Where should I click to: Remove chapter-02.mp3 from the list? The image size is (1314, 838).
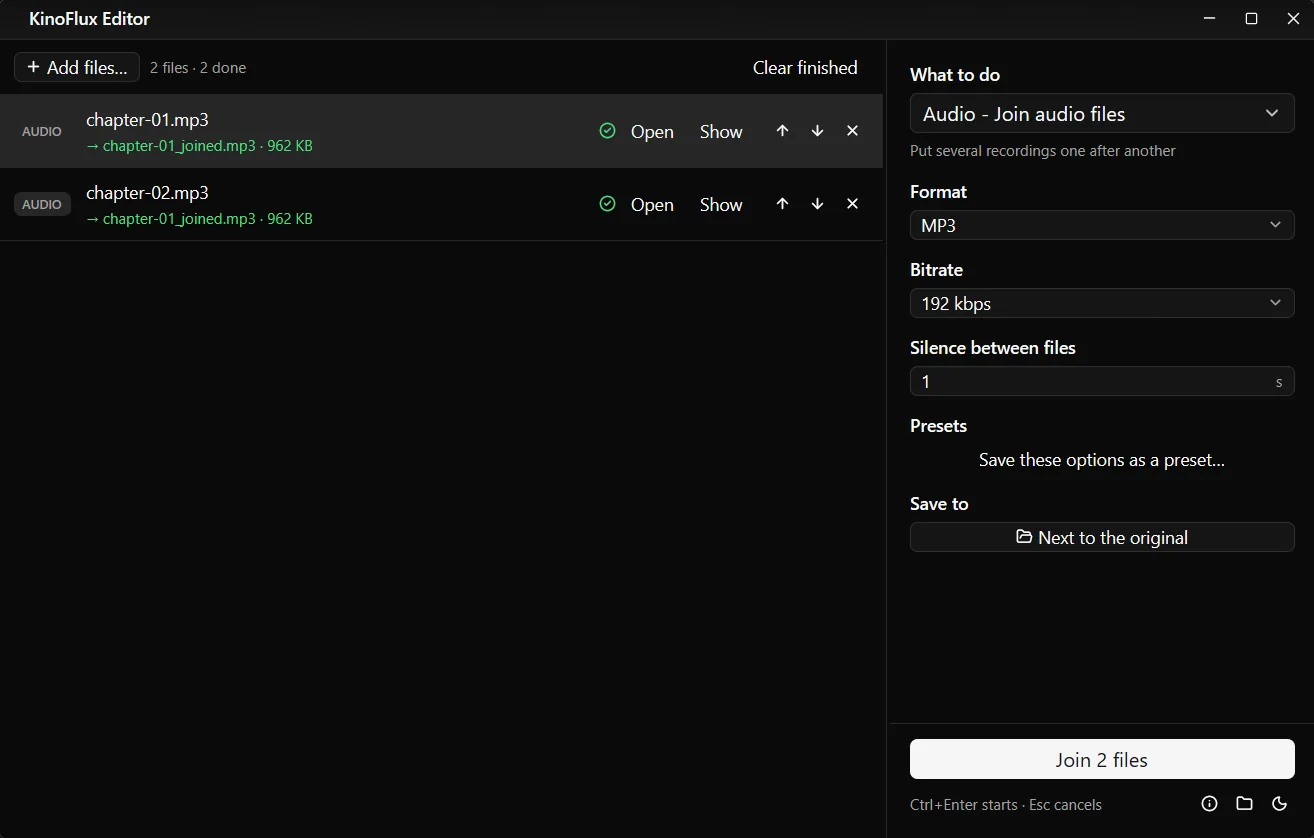[852, 204]
